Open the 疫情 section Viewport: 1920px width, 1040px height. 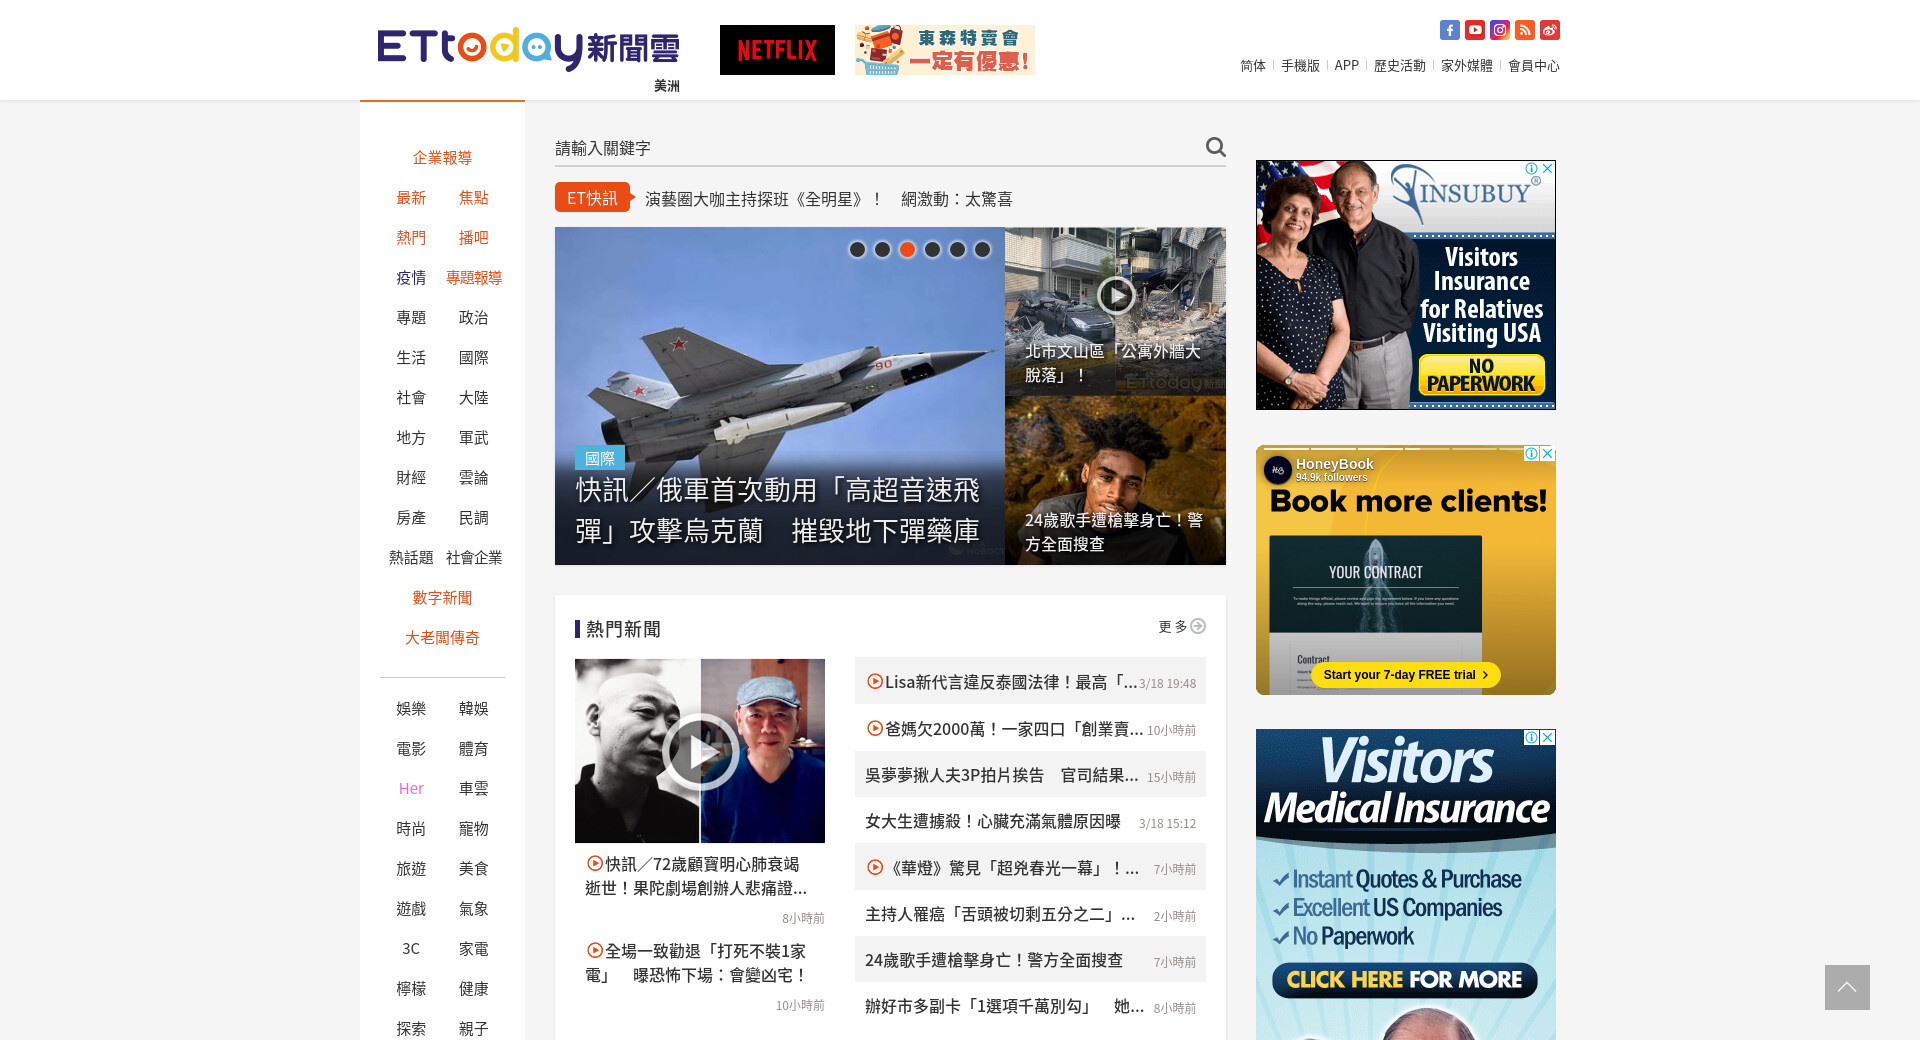click(x=411, y=278)
